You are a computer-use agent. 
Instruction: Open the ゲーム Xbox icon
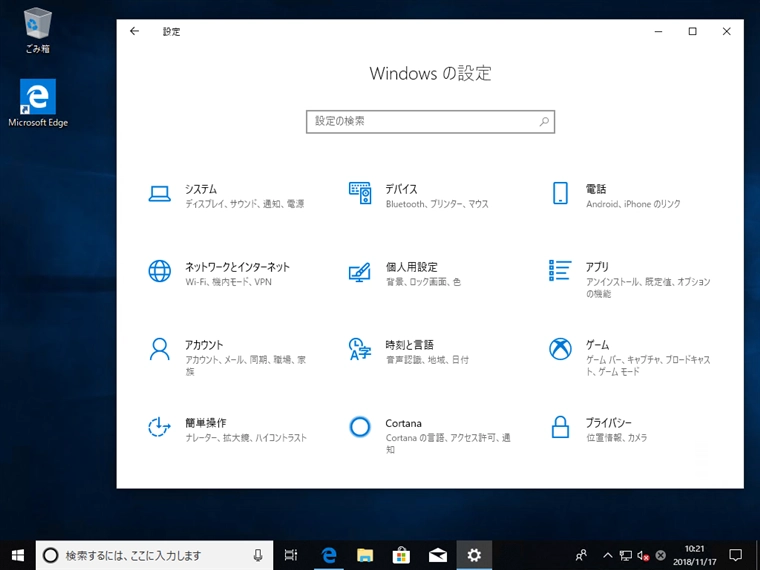click(560, 349)
